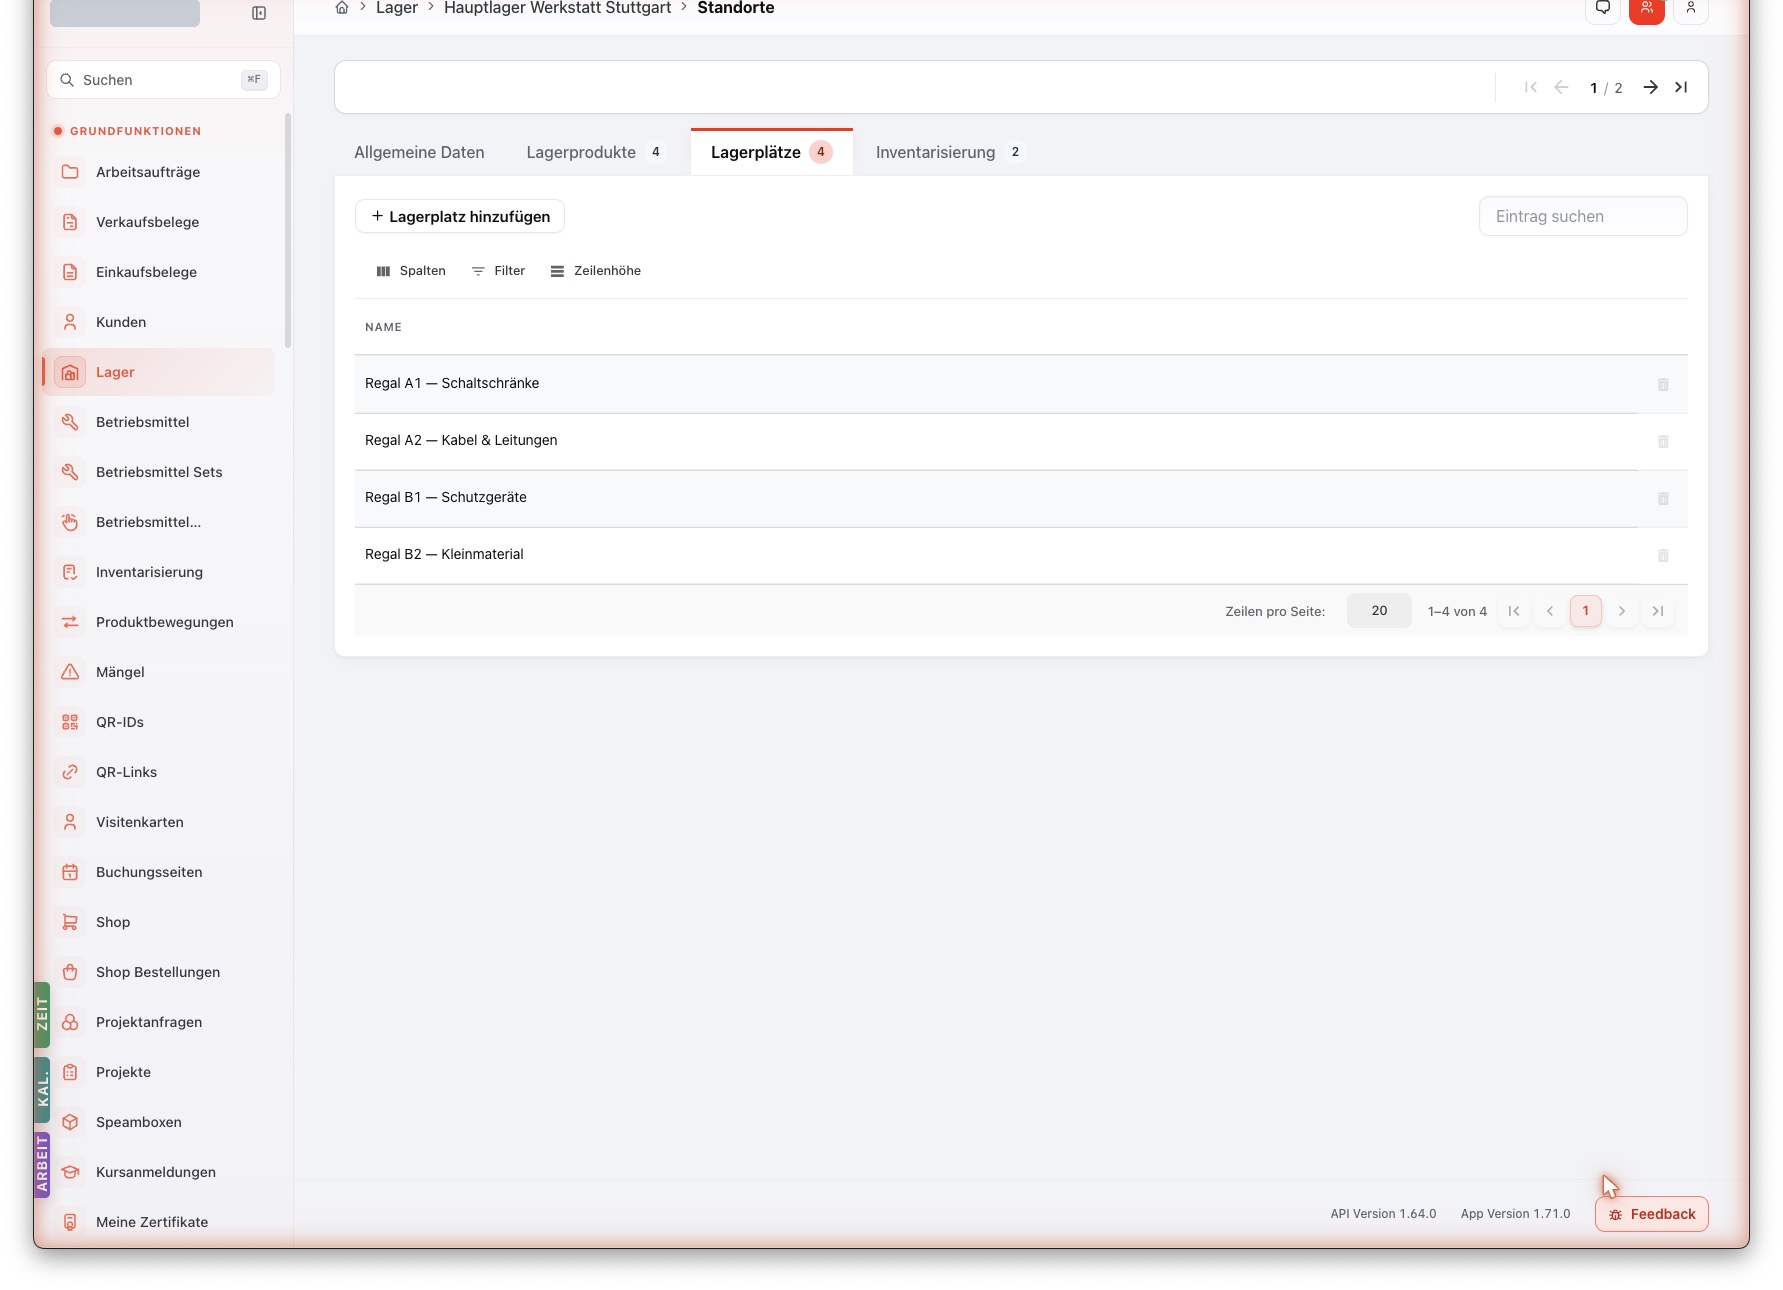1783x1290 pixels.
Task: Open row Regal B2 — Kleinmaterial
Action: coord(1021,555)
